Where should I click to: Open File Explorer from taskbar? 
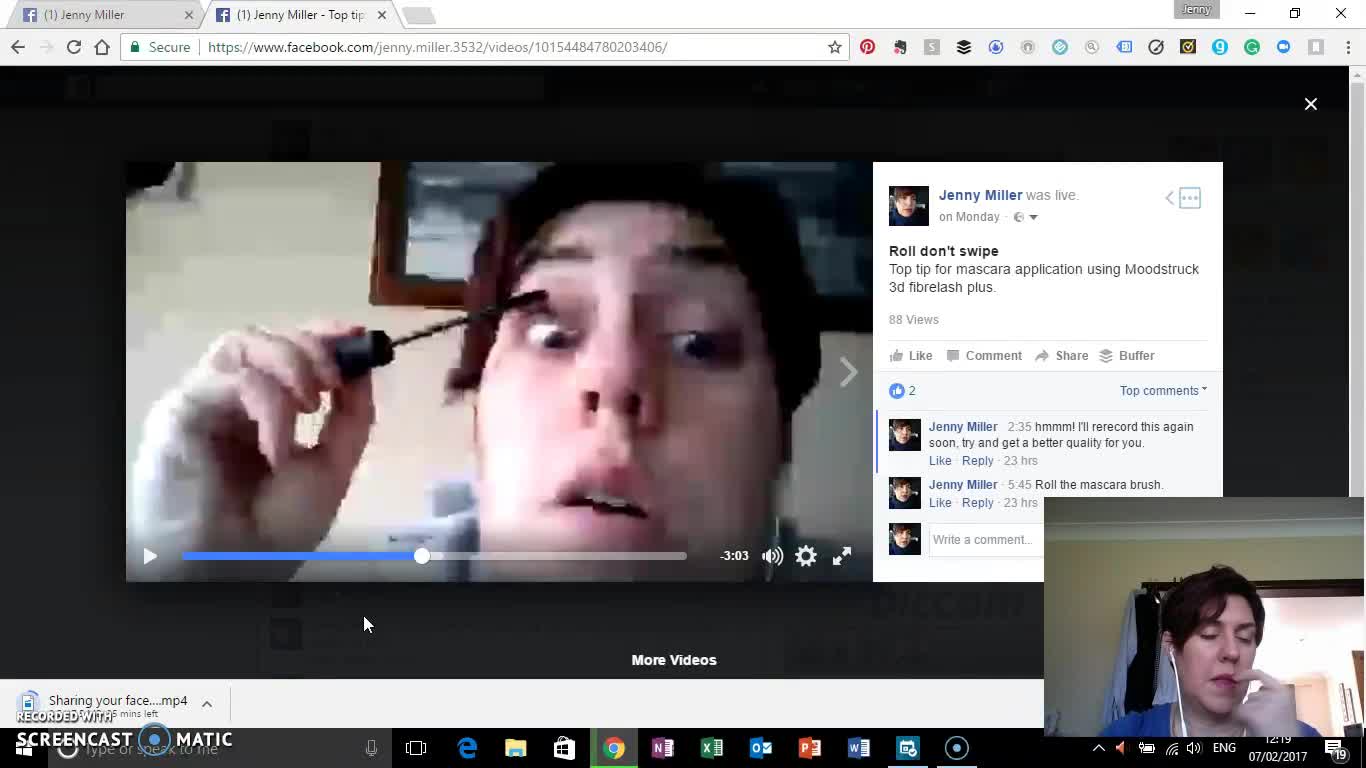pos(516,748)
